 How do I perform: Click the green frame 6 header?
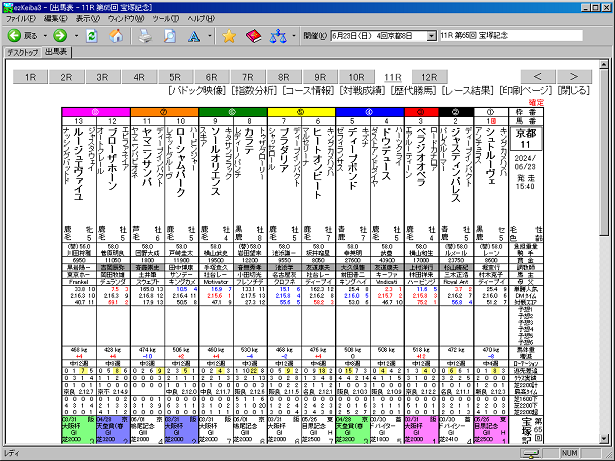(233, 112)
